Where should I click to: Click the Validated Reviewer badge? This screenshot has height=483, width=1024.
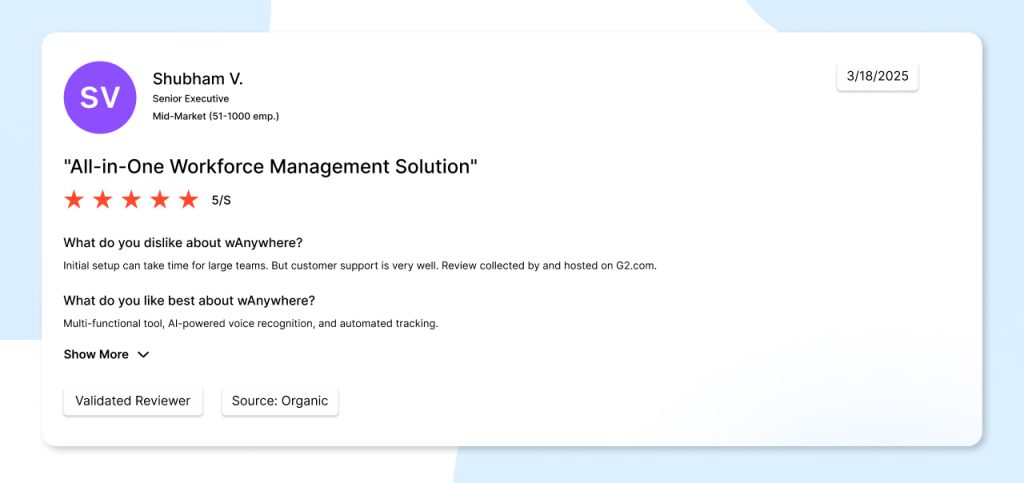[133, 401]
